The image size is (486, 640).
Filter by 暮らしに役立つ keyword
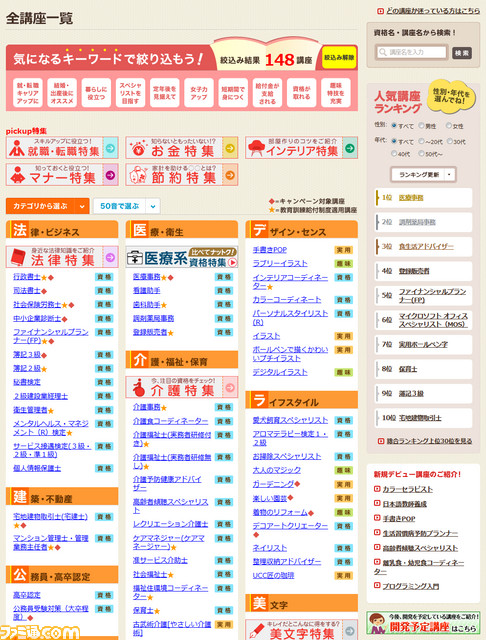[96, 93]
